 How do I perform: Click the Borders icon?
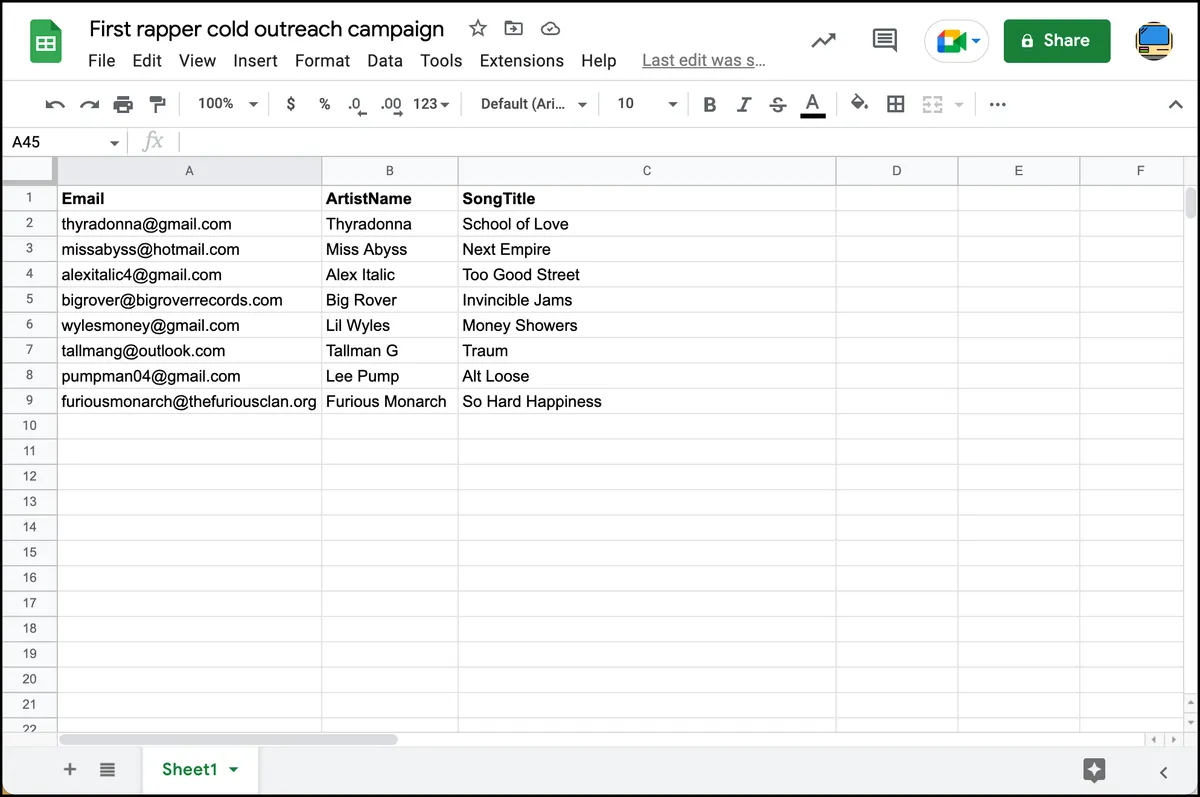tap(896, 104)
